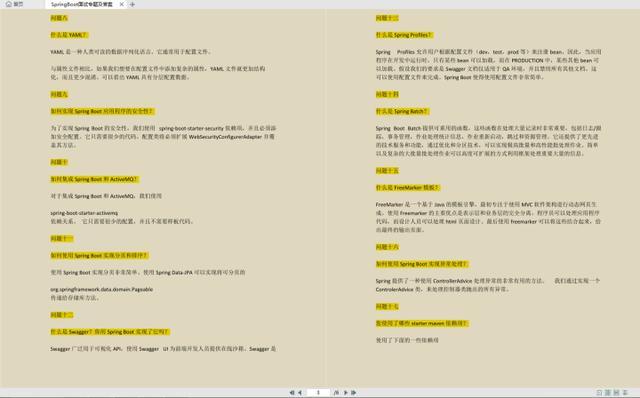640x398 pixels.
Task: Click the highlighted heading about YAML
Action: pos(69,35)
